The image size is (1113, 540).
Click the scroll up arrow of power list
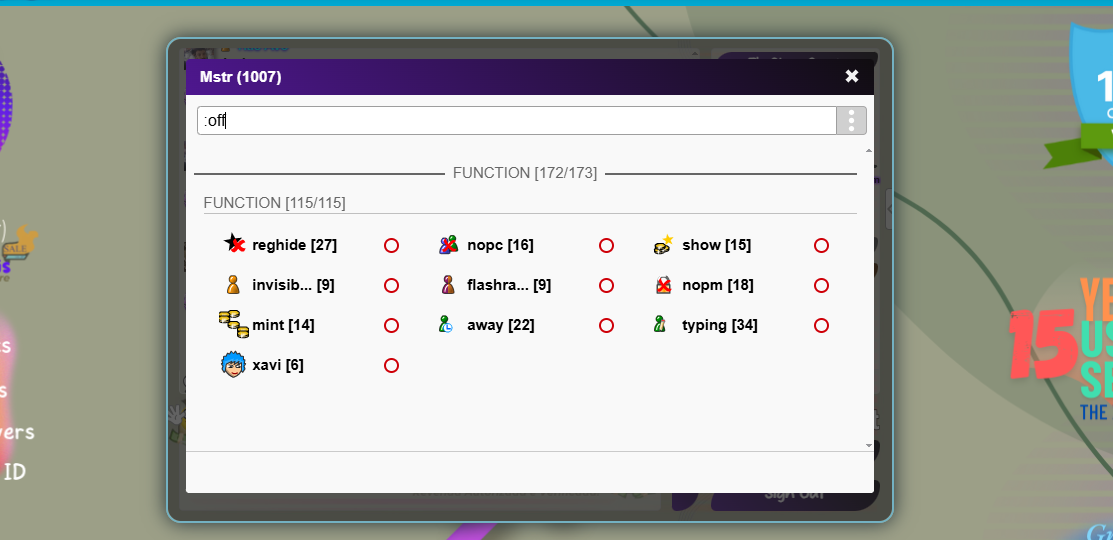pyautogui.click(x=869, y=150)
